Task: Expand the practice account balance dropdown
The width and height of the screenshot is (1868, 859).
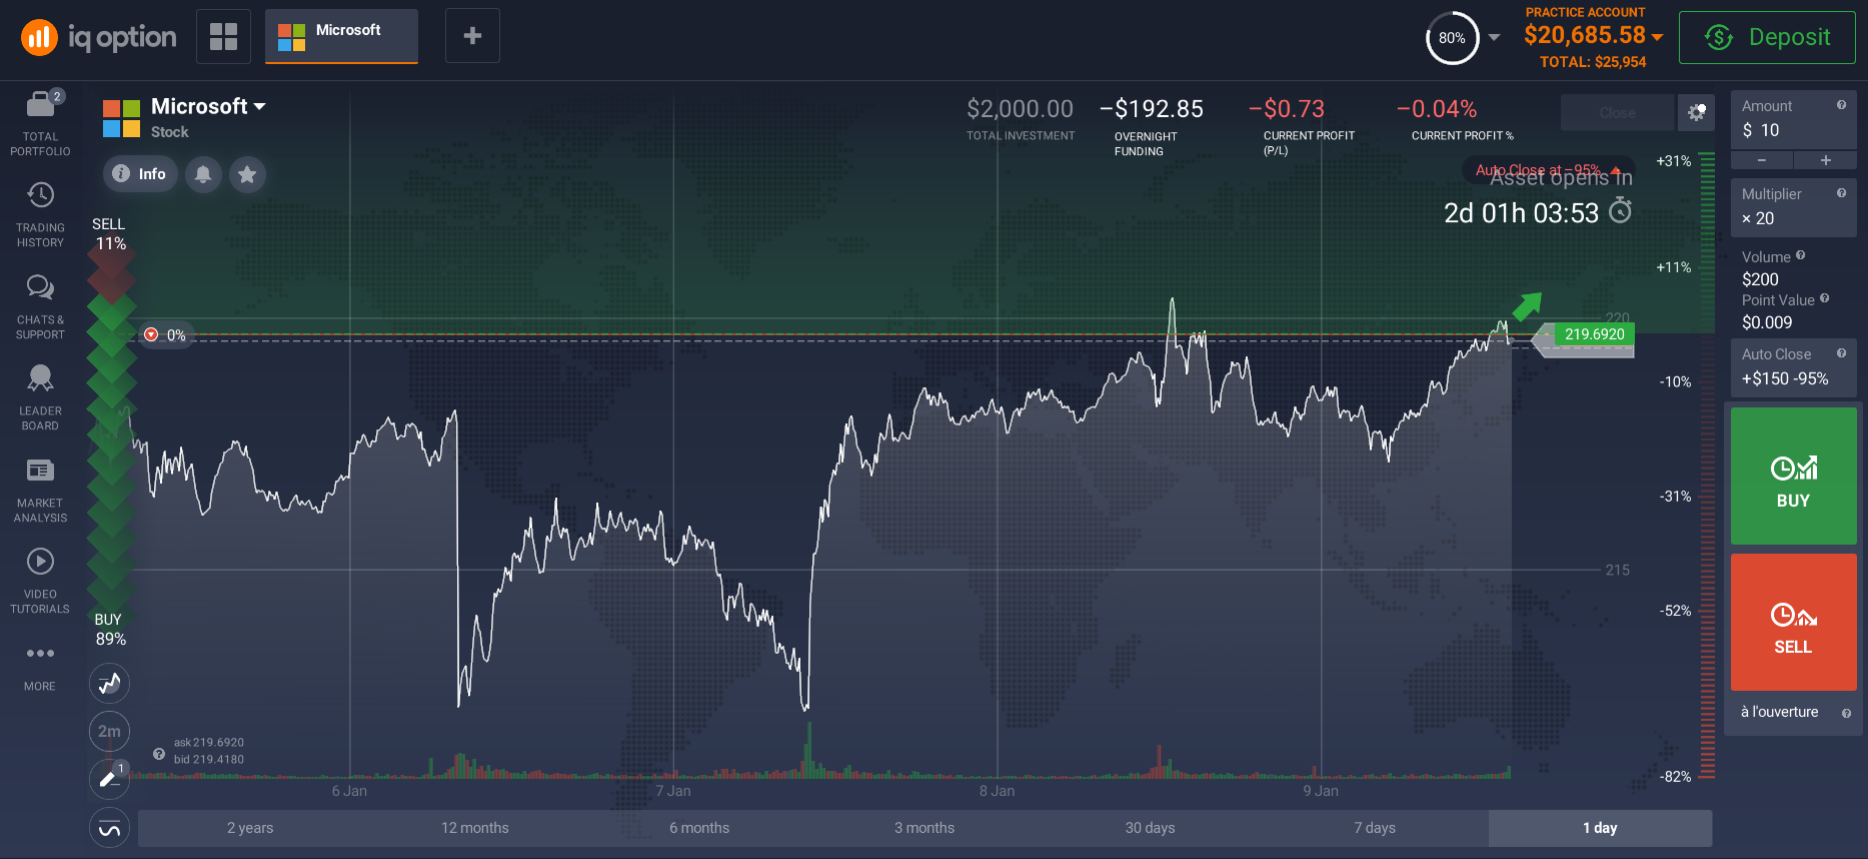Action: 1658,36
